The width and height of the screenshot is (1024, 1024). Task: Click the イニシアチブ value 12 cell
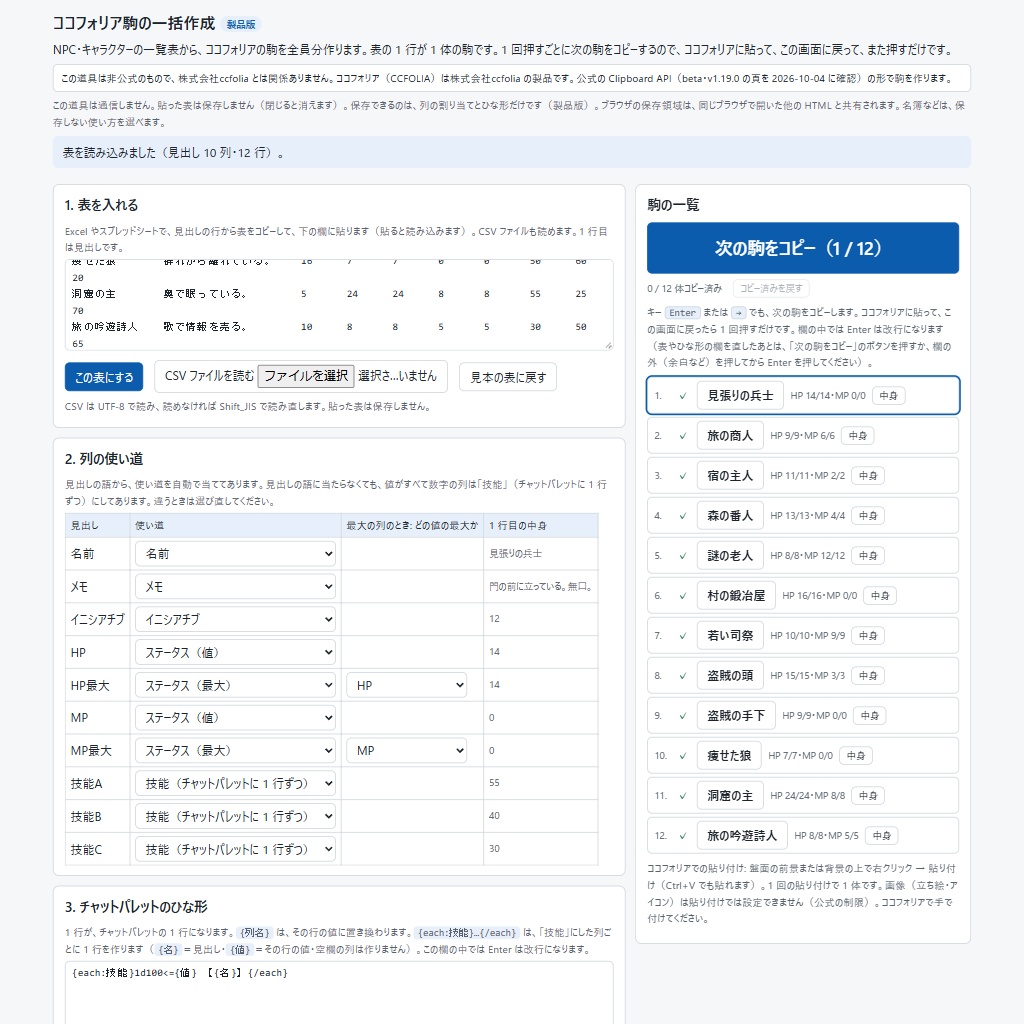point(541,619)
